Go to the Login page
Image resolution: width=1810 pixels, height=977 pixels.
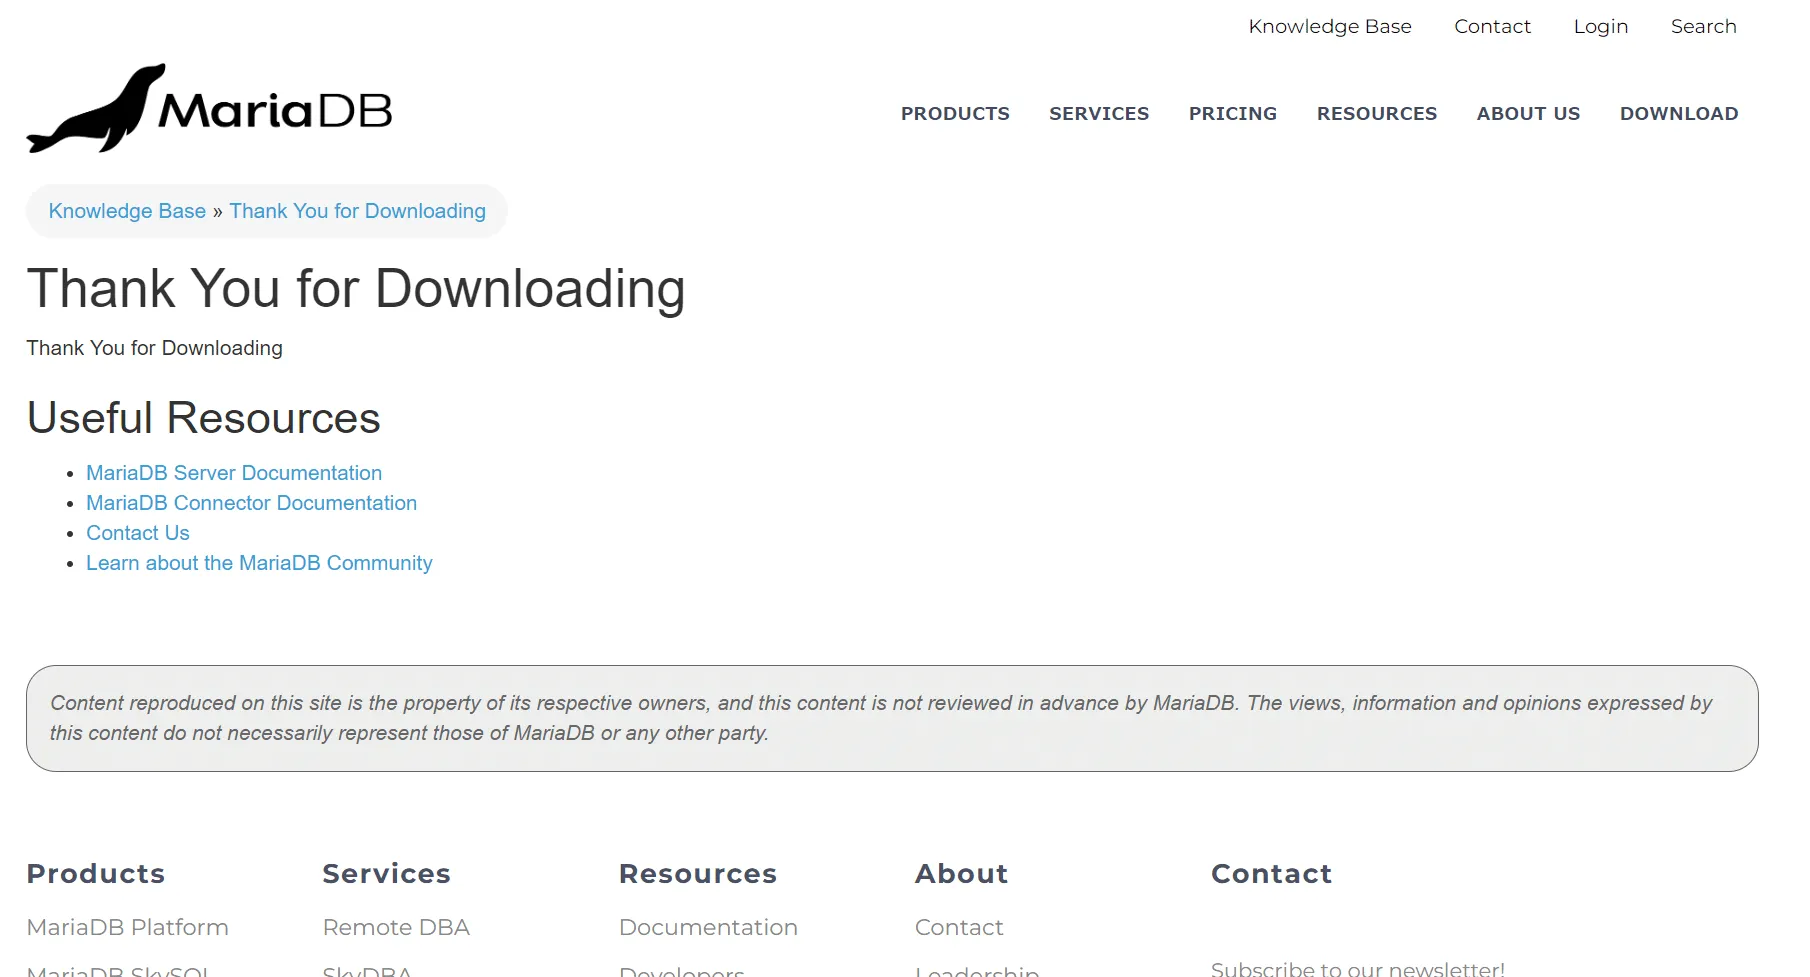pos(1600,27)
